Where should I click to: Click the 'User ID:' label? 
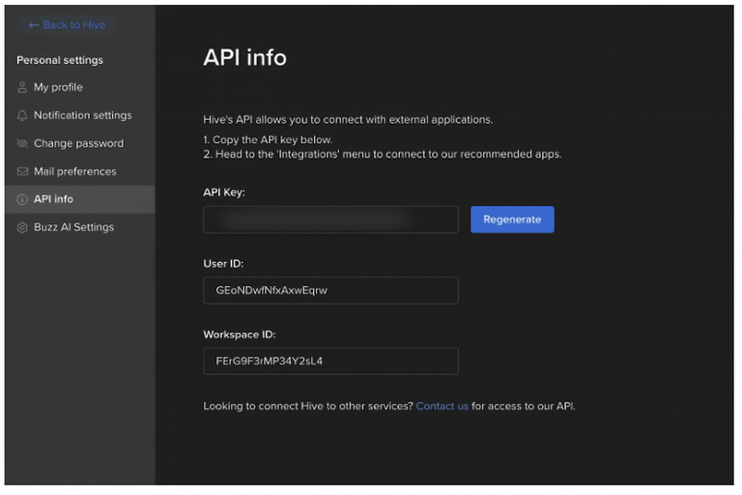coord(223,264)
